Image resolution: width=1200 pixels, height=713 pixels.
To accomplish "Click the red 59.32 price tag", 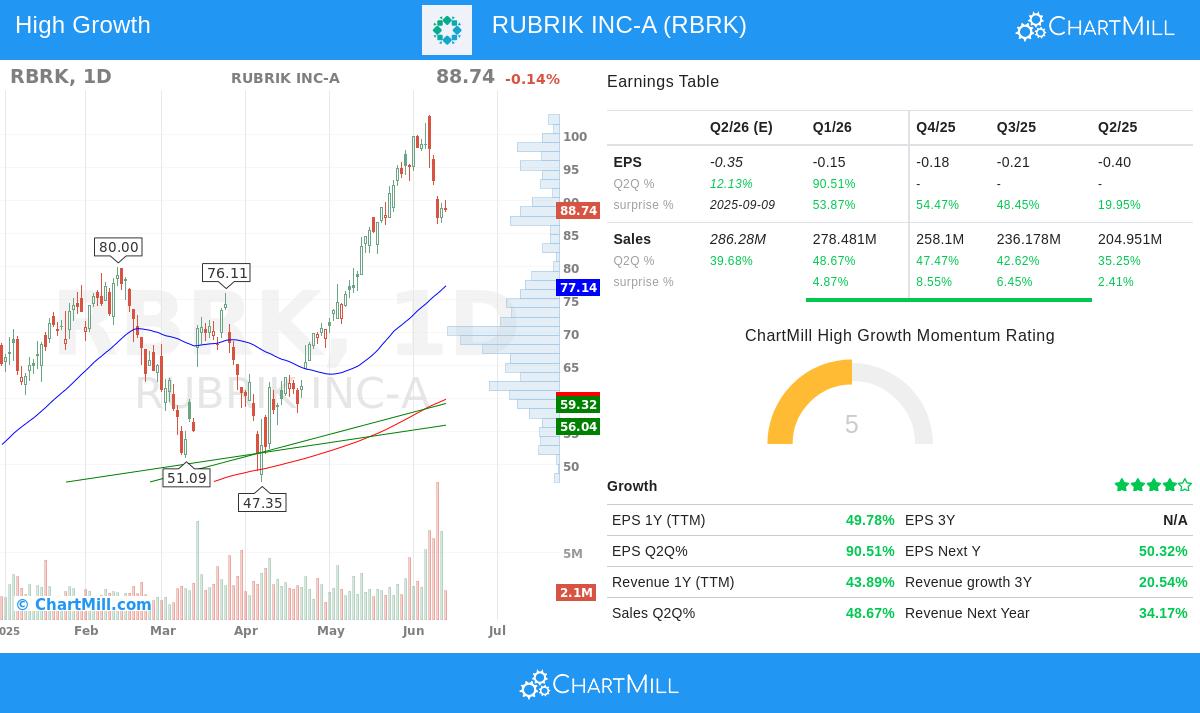I will (x=578, y=404).
